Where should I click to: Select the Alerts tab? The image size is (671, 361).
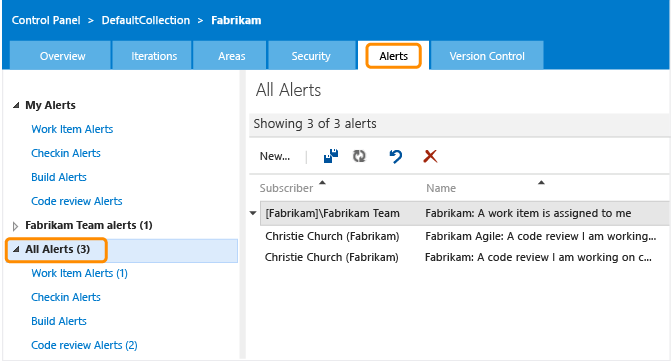[x=394, y=56]
